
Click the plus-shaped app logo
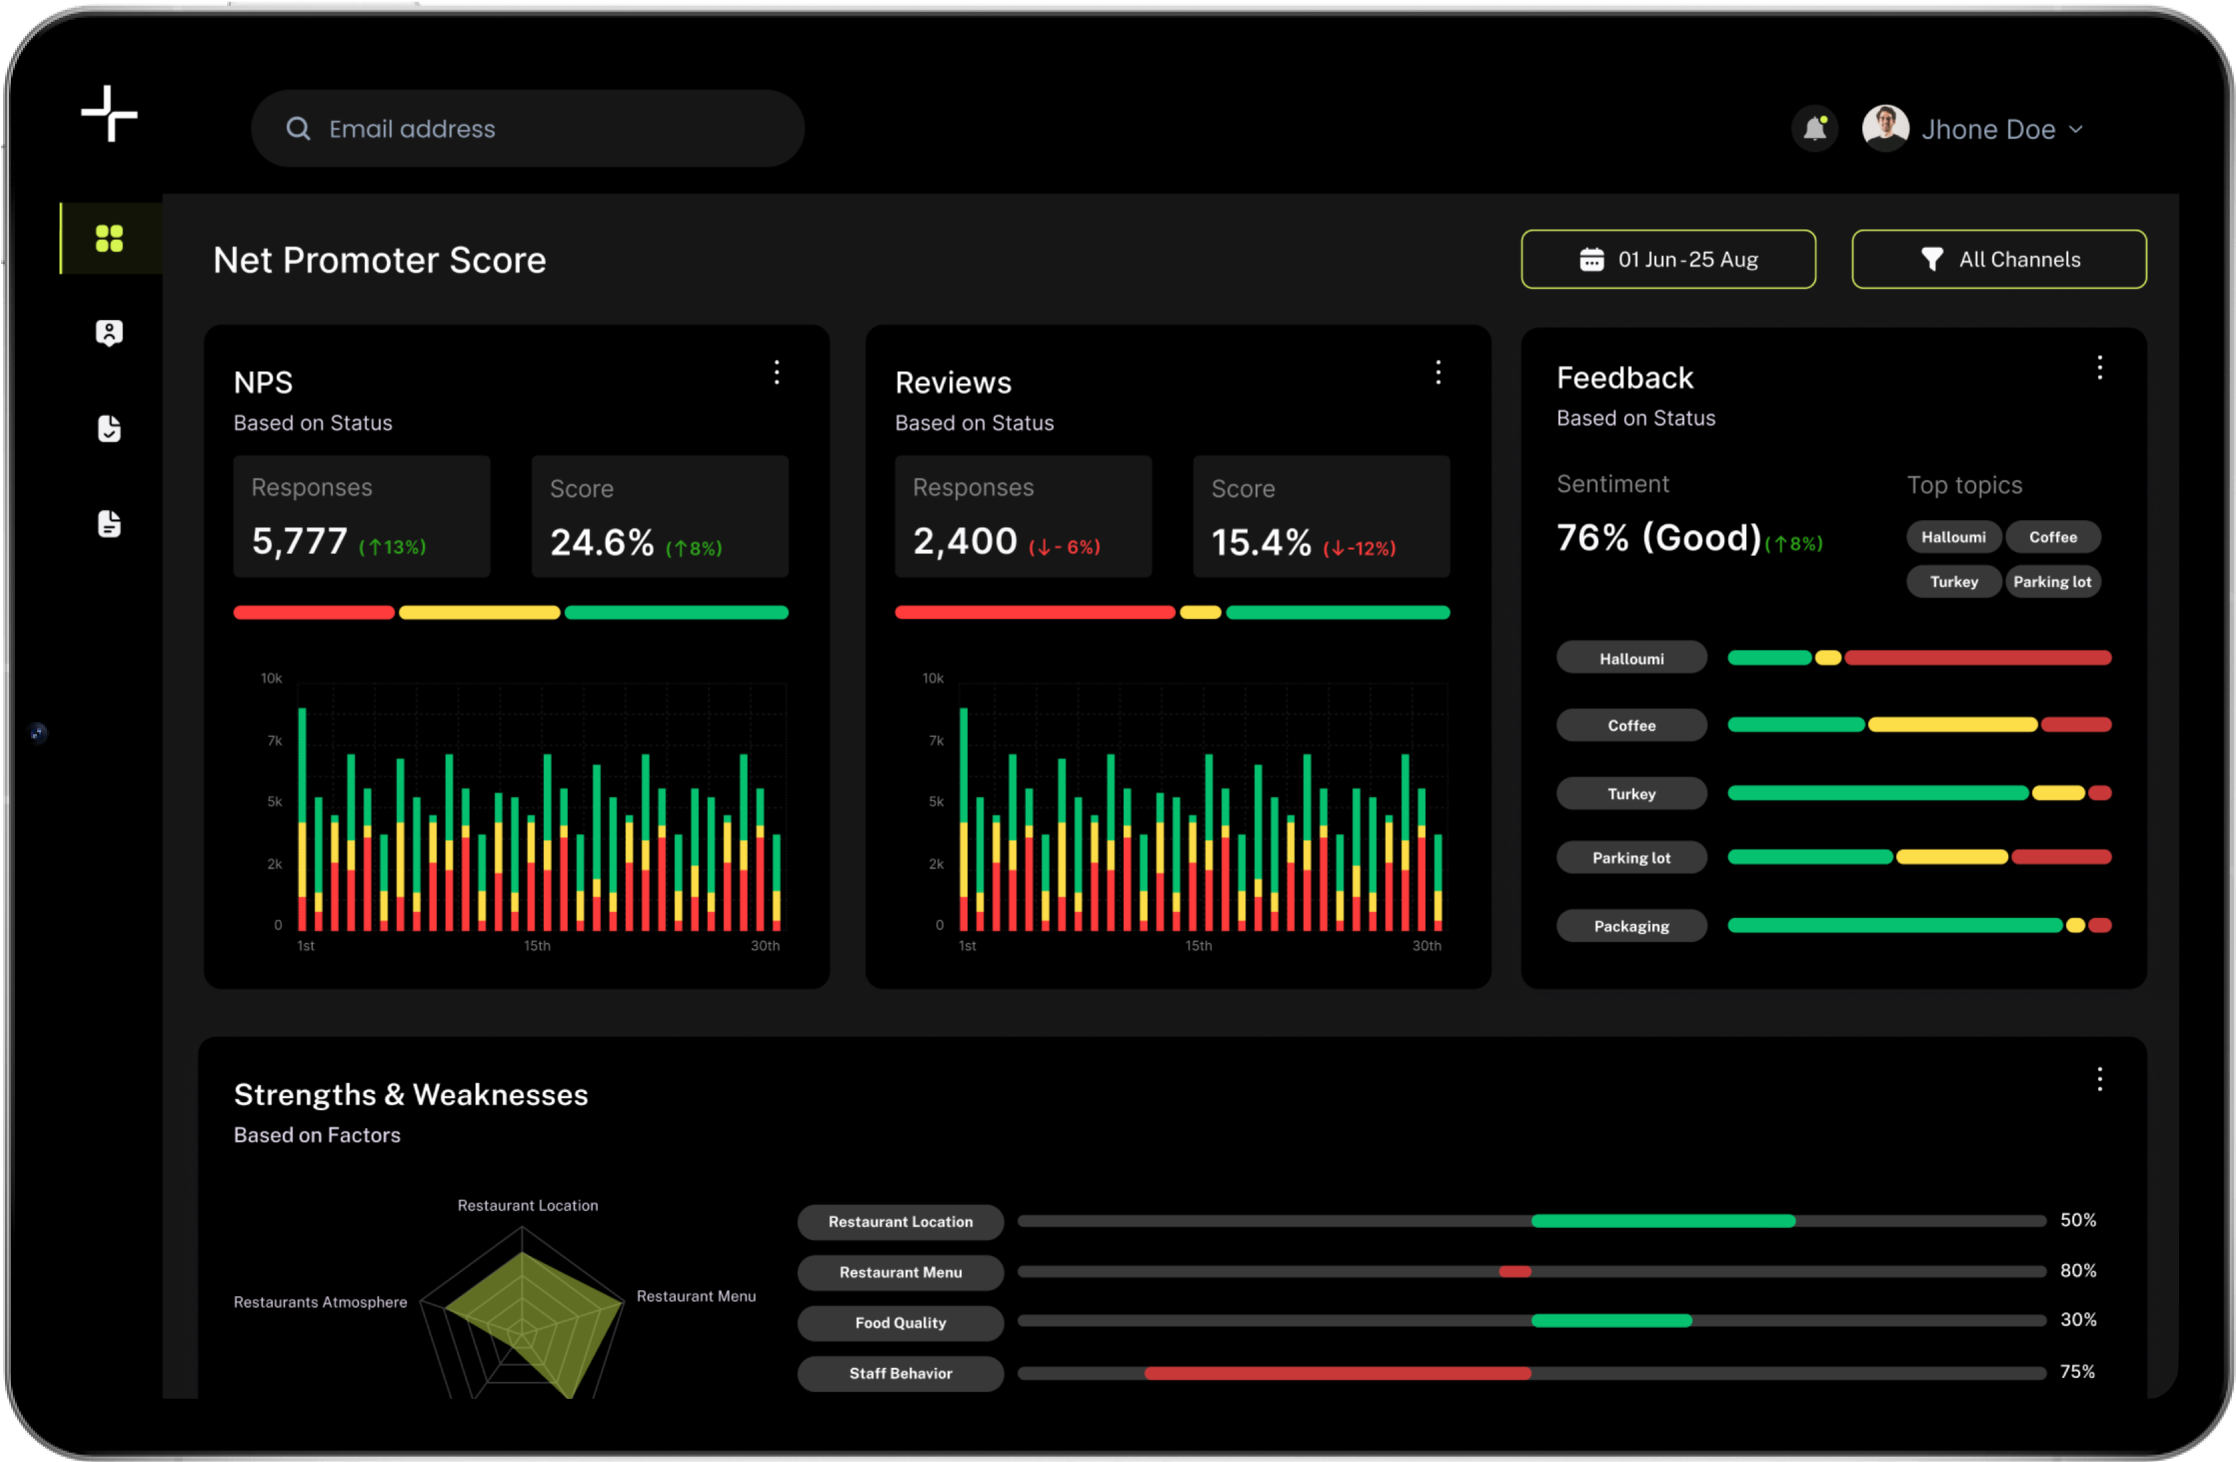coord(109,114)
